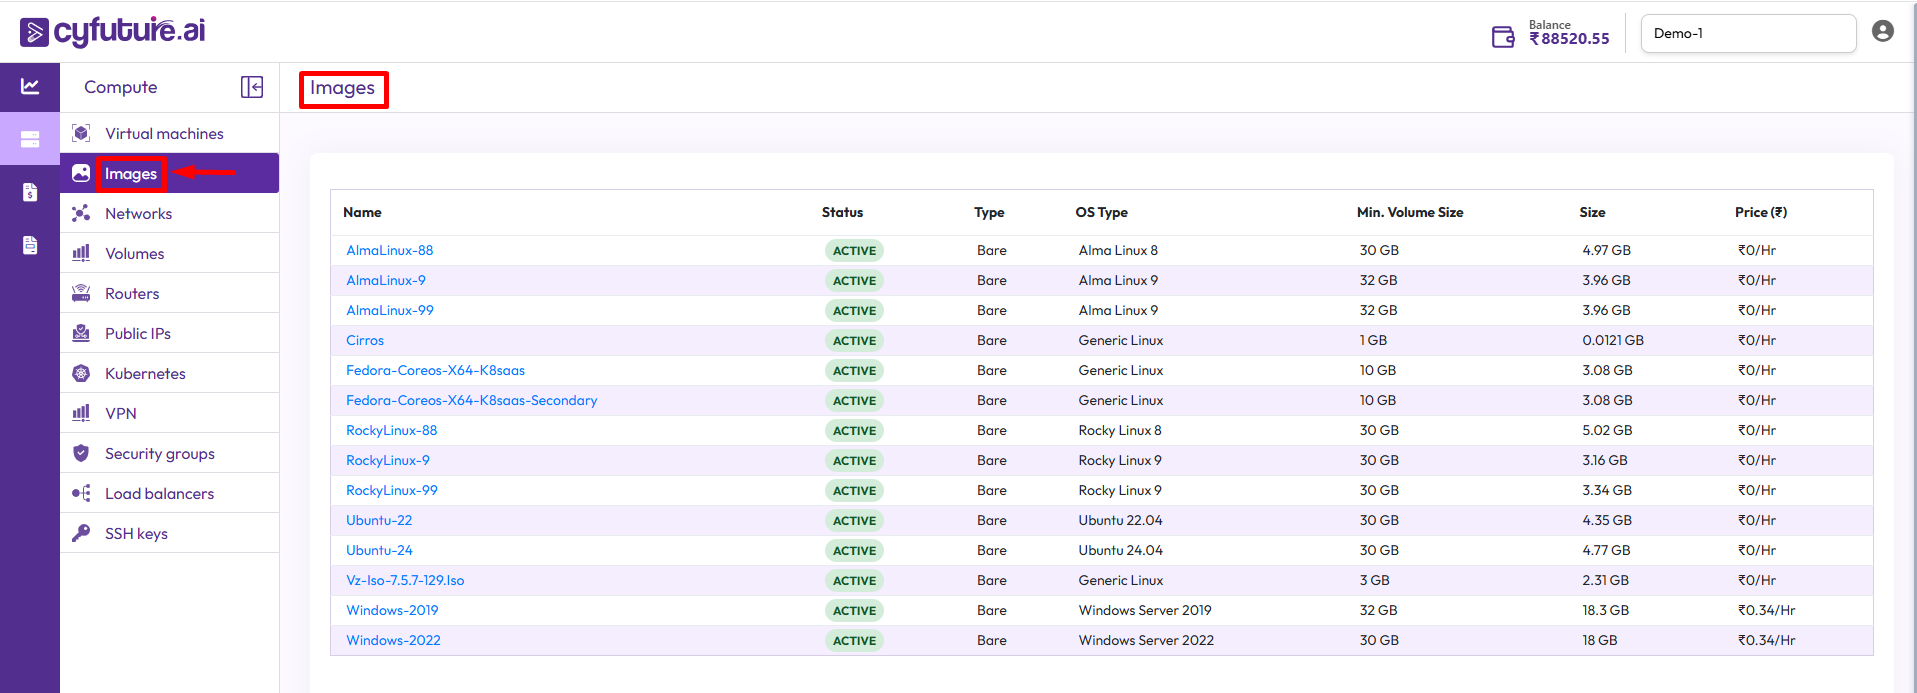Click the Fedora-Coreos-X64-K8saas-Secondary link
Viewport: 1917px width, 693px height.
[471, 400]
